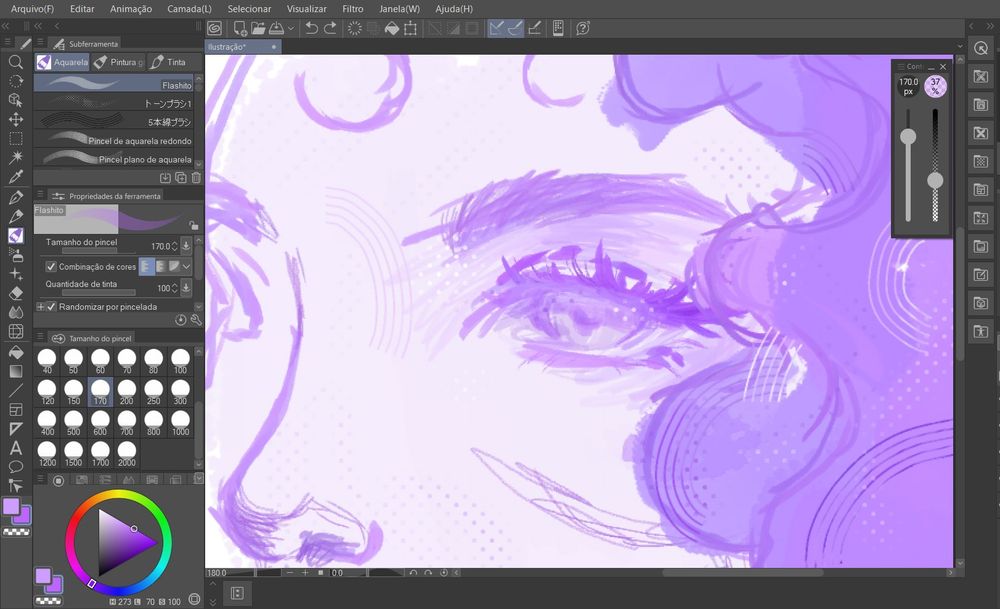Select the Rotate view tool
Screen dimensions: 1000x609
[x=16, y=81]
